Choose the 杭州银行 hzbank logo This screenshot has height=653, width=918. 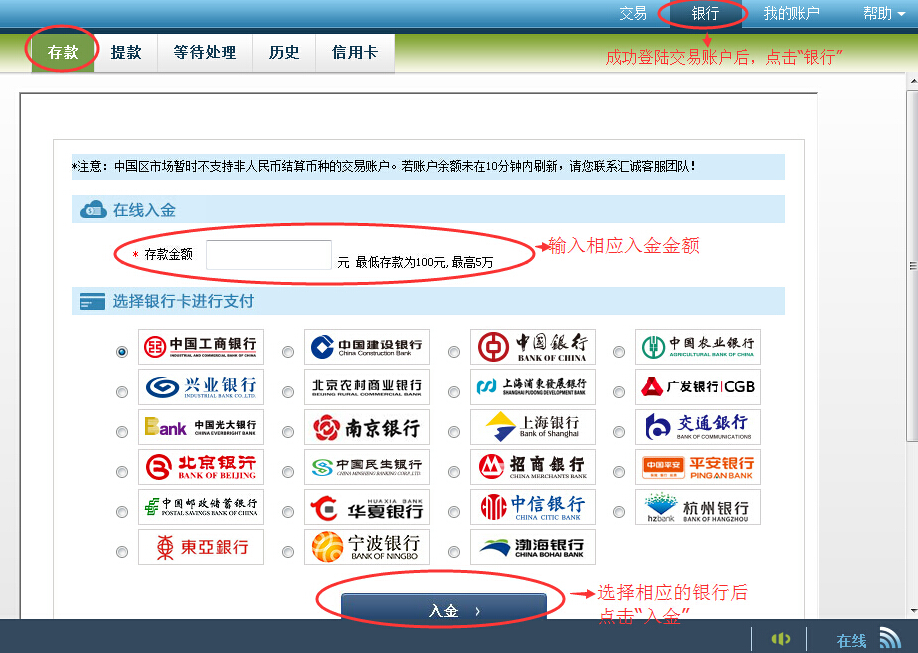(x=698, y=507)
